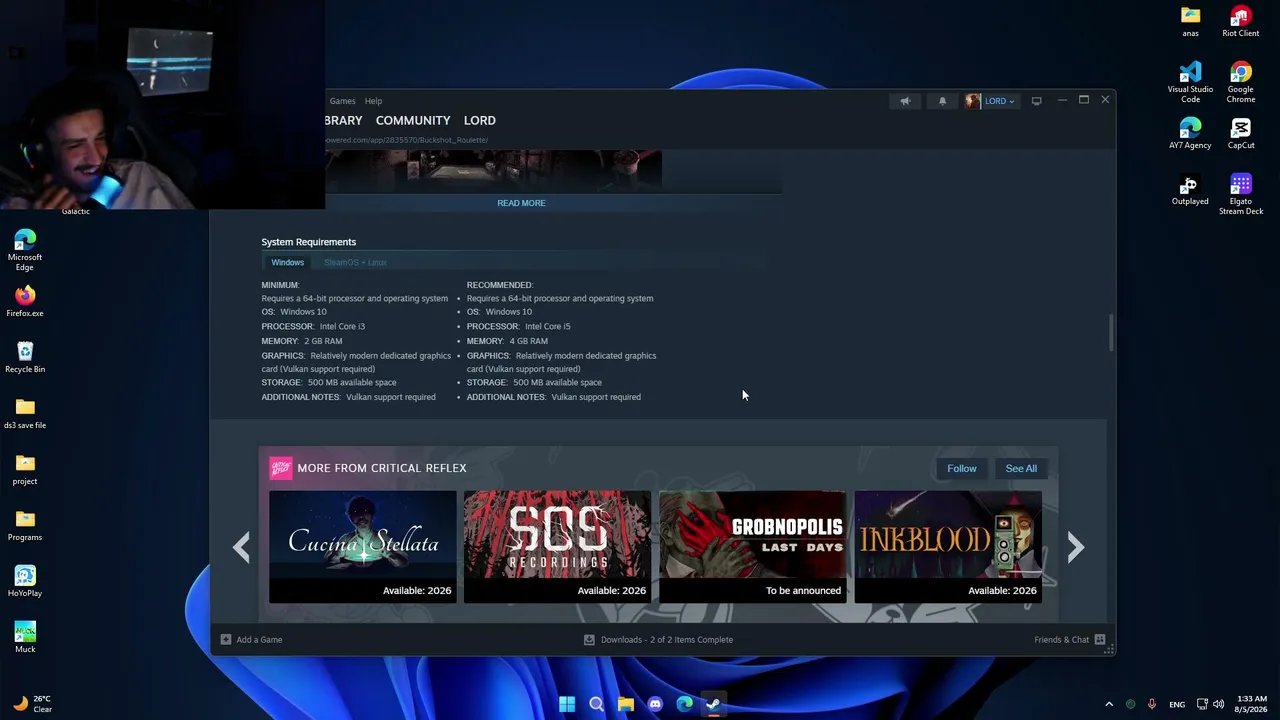The width and height of the screenshot is (1280, 720).
Task: Open Friends & Chat panel
Action: click(x=1062, y=640)
